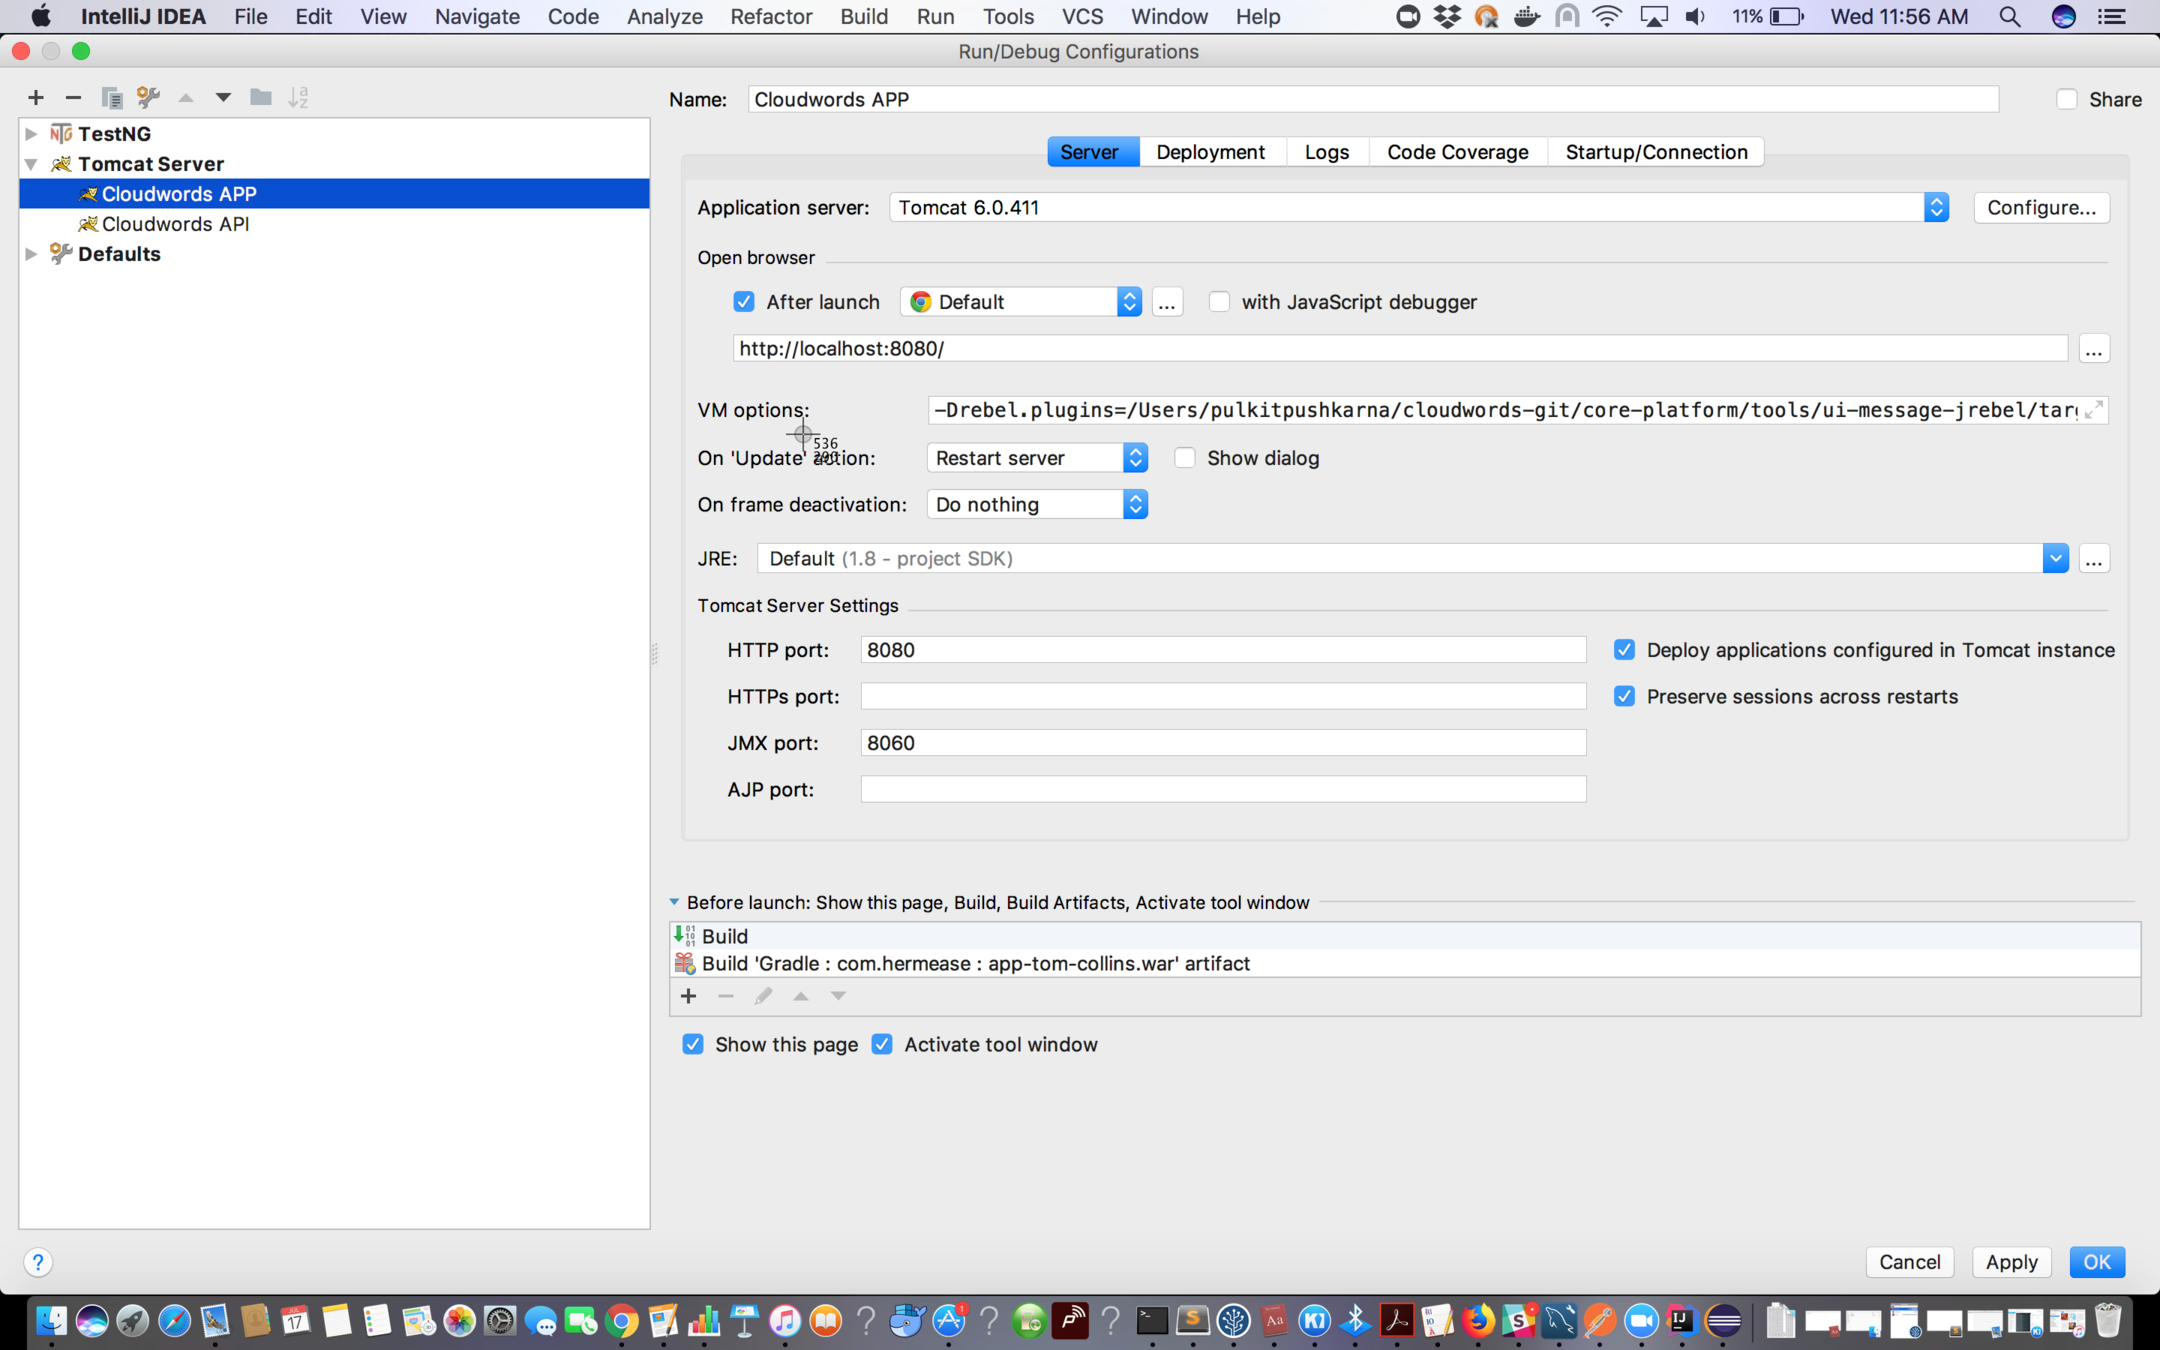
Task: Switch to Deployment tab
Action: [1210, 152]
